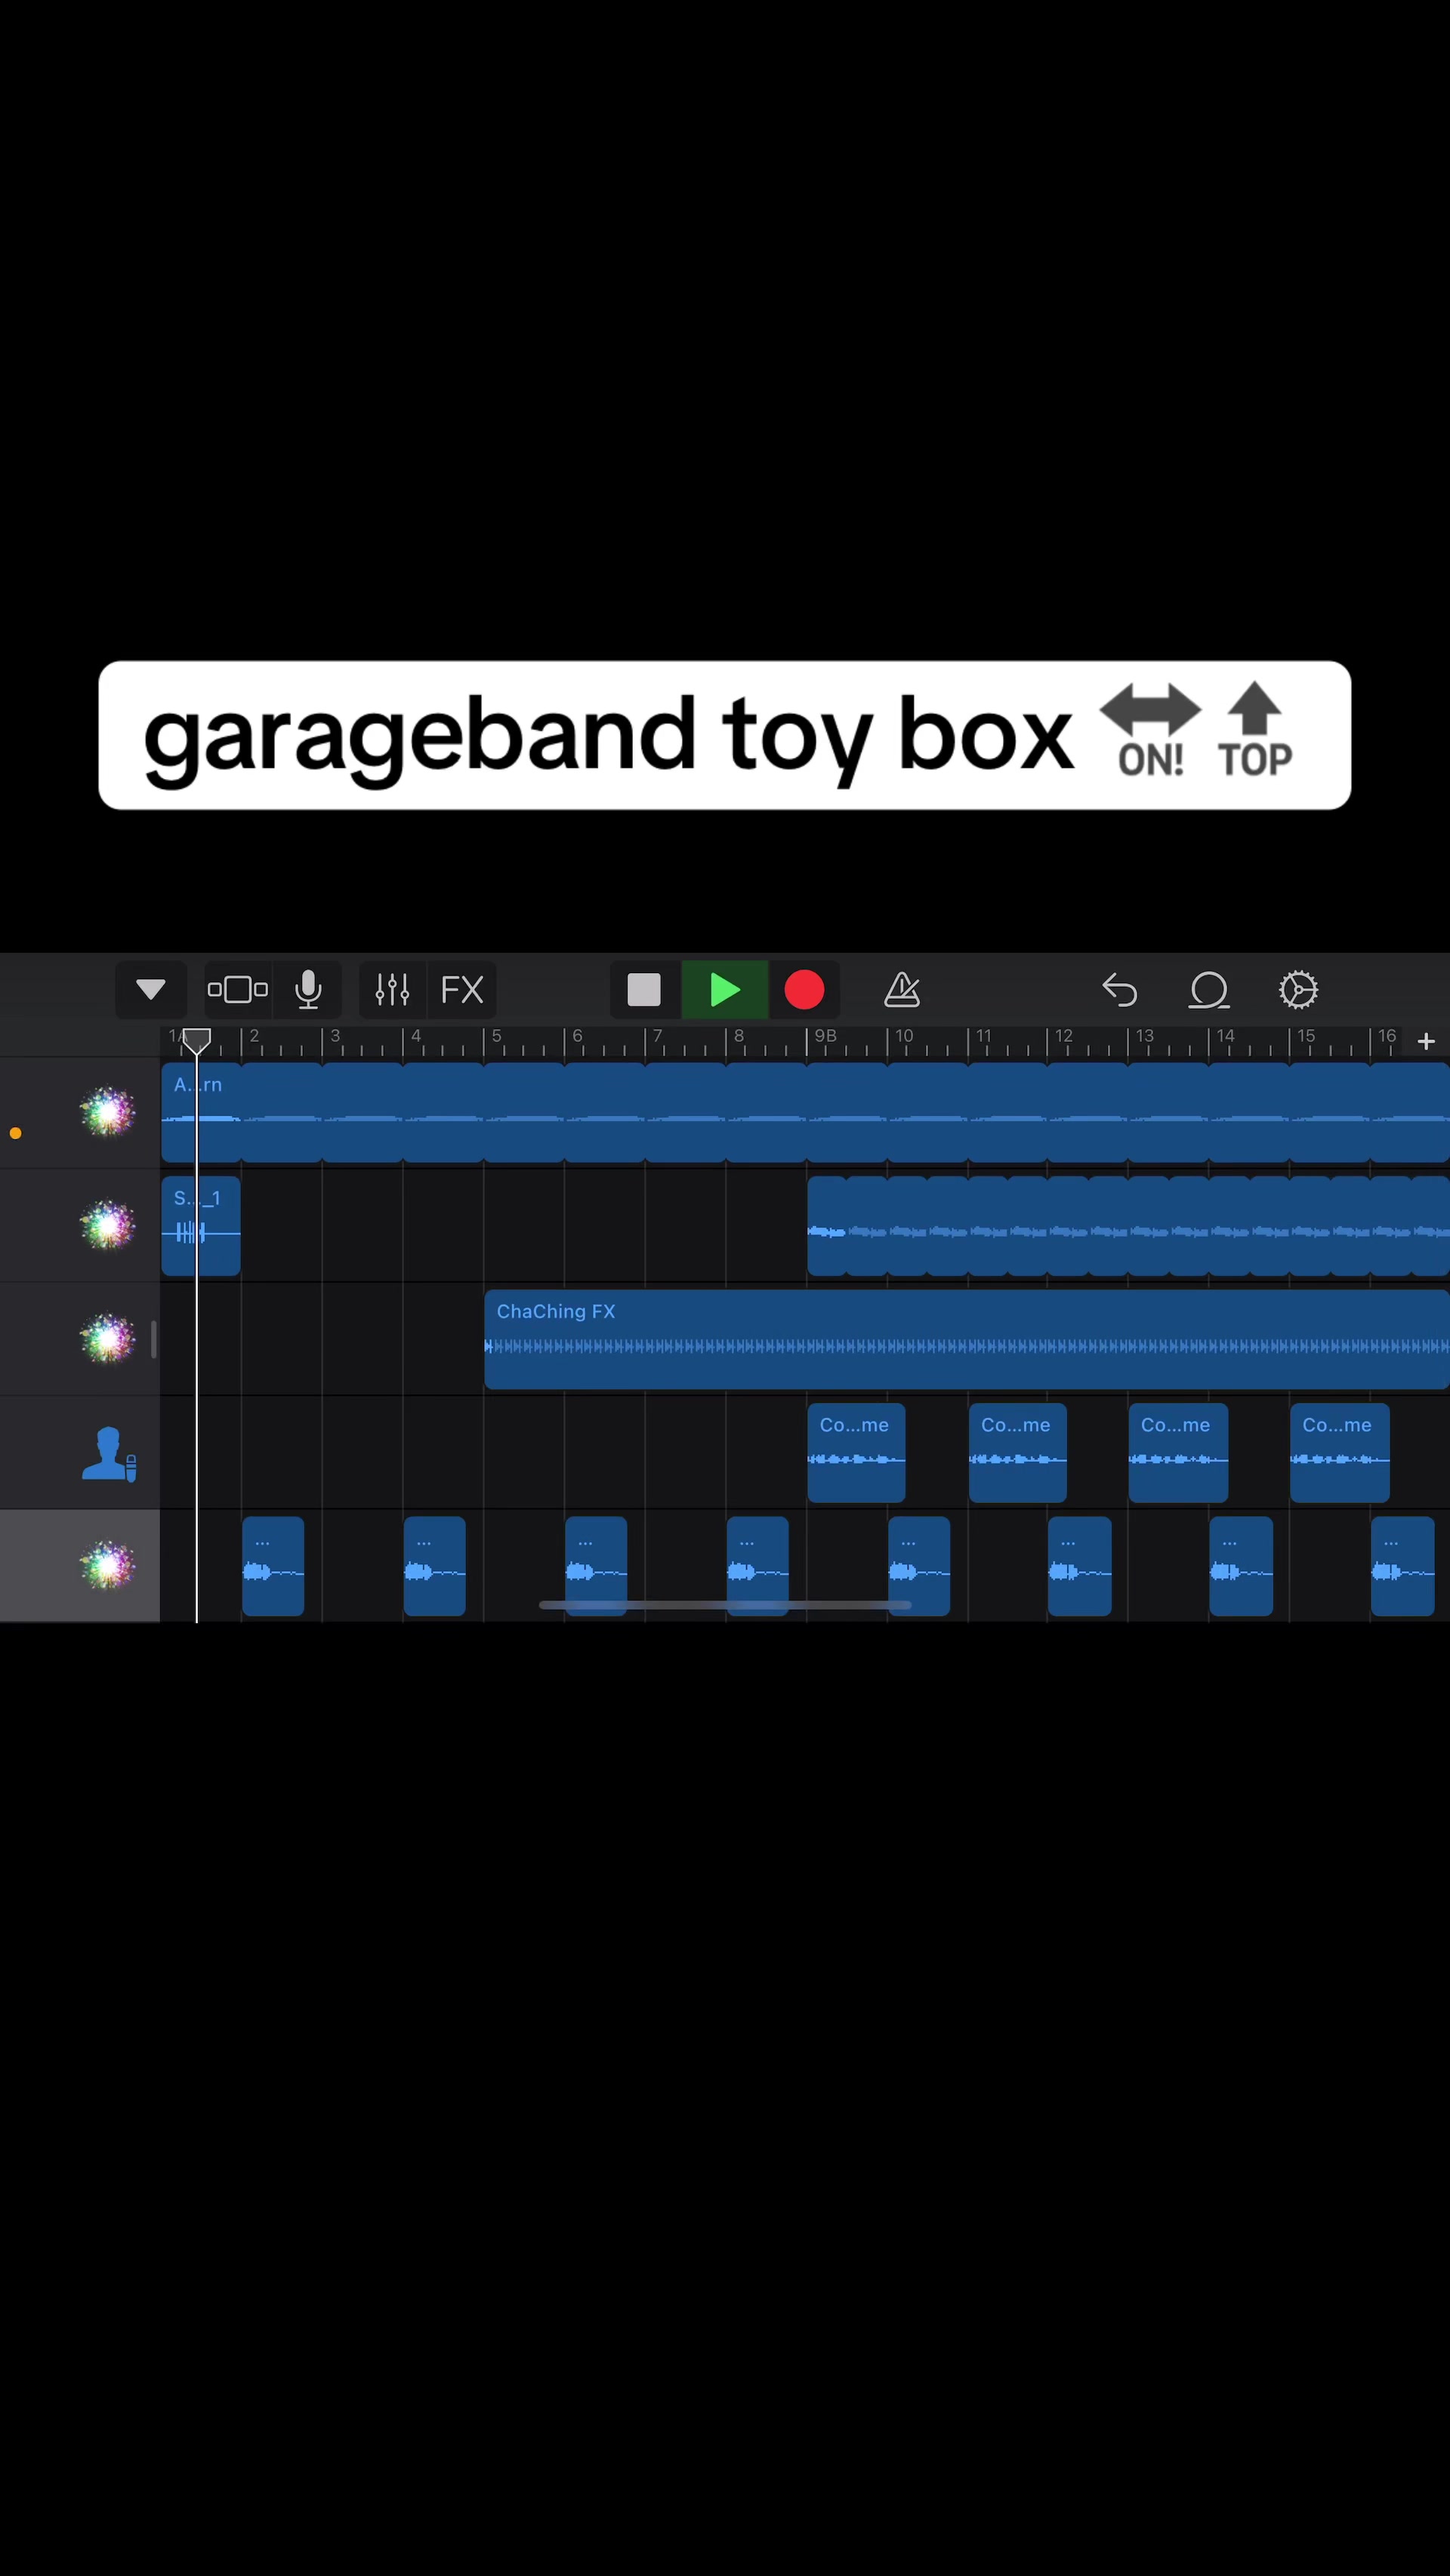Open the microphone instrument view
This screenshot has height=2576, width=1450.
pyautogui.click(x=308, y=990)
